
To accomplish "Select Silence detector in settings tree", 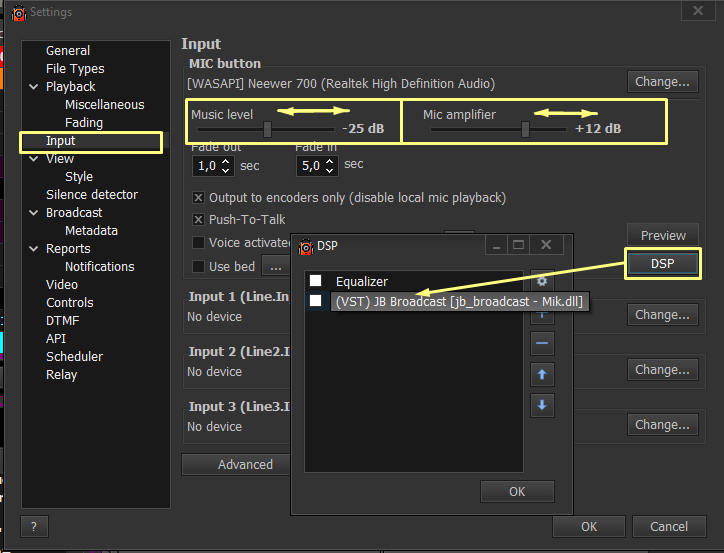I will [x=91, y=194].
